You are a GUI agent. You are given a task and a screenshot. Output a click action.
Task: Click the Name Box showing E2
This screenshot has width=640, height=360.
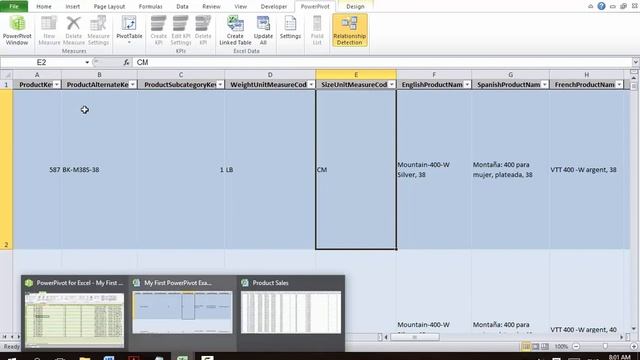point(42,62)
